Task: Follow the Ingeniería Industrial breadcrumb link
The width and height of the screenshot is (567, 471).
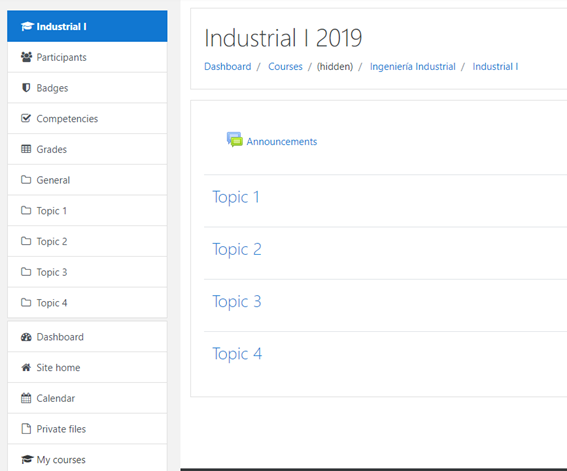Action: coord(413,67)
